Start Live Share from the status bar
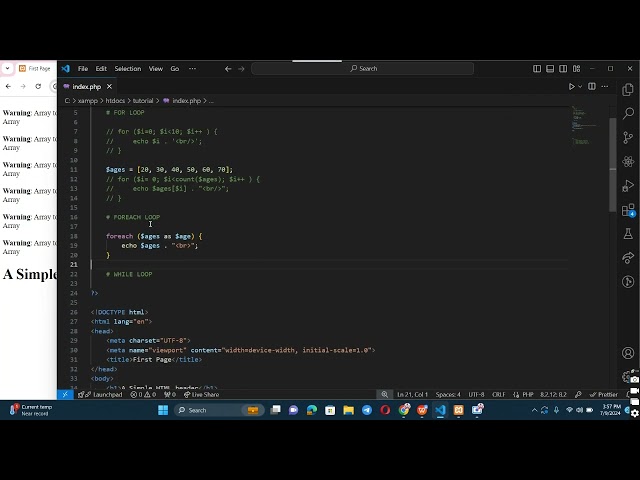The height and width of the screenshot is (480, 640). (x=202, y=395)
